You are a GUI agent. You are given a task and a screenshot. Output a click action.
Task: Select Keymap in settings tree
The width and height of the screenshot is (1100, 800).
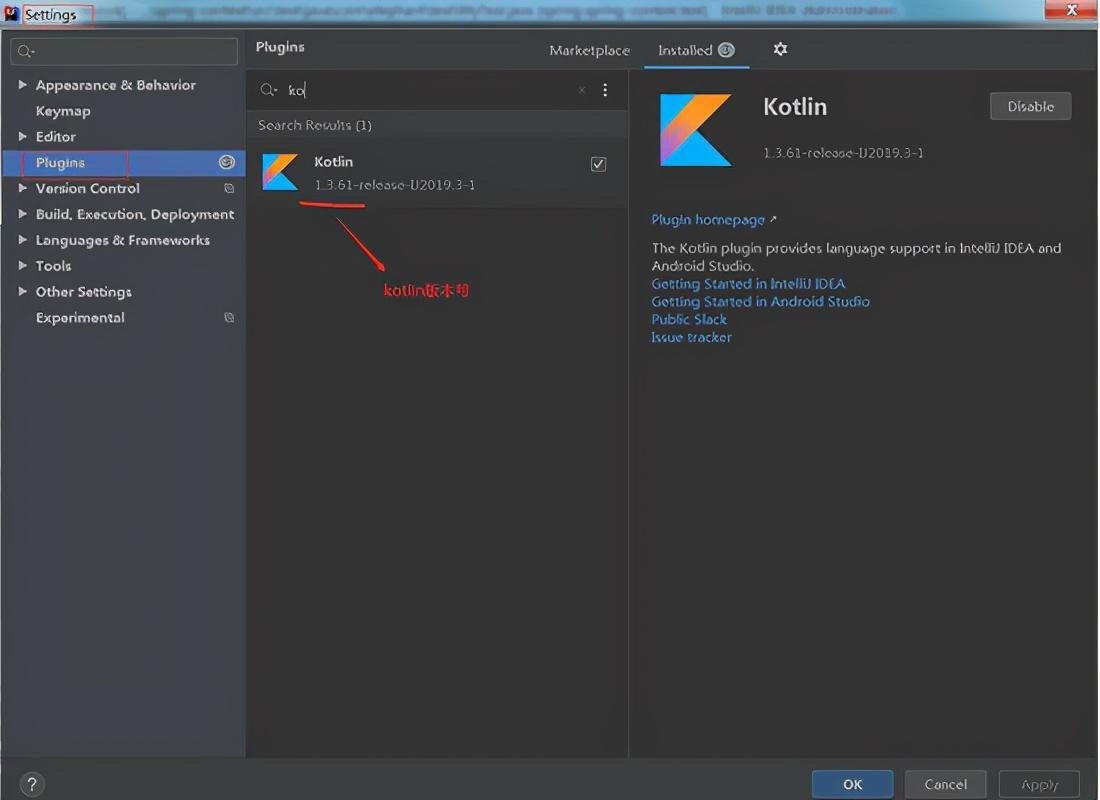click(63, 111)
